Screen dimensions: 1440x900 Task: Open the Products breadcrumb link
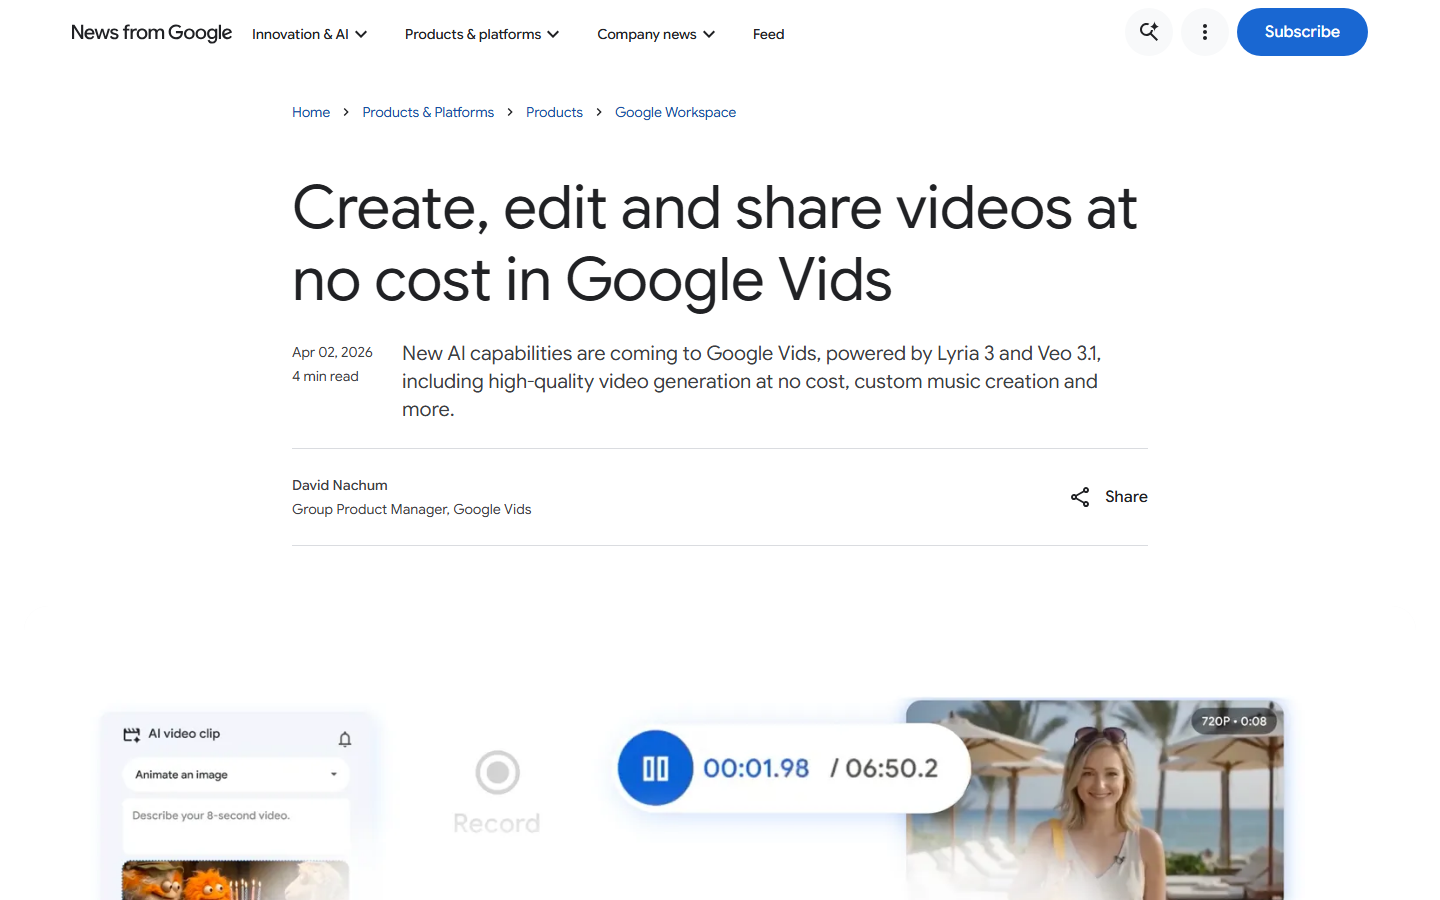(554, 112)
